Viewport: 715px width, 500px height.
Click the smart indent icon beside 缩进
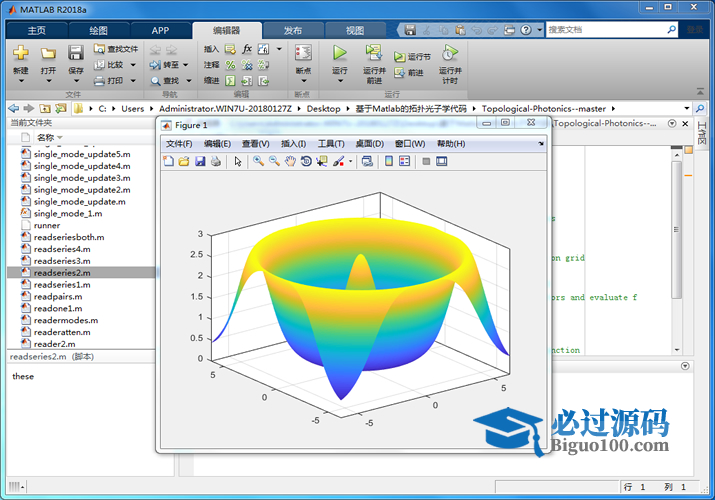(x=230, y=81)
